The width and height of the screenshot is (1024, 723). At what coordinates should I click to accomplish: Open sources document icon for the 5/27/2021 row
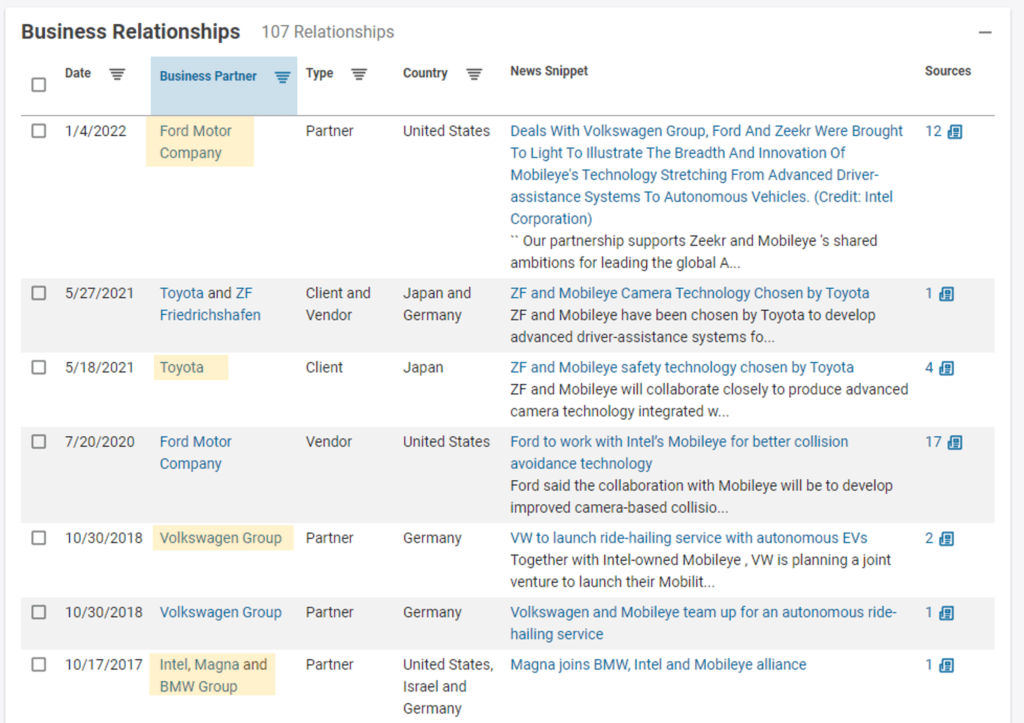(x=946, y=295)
